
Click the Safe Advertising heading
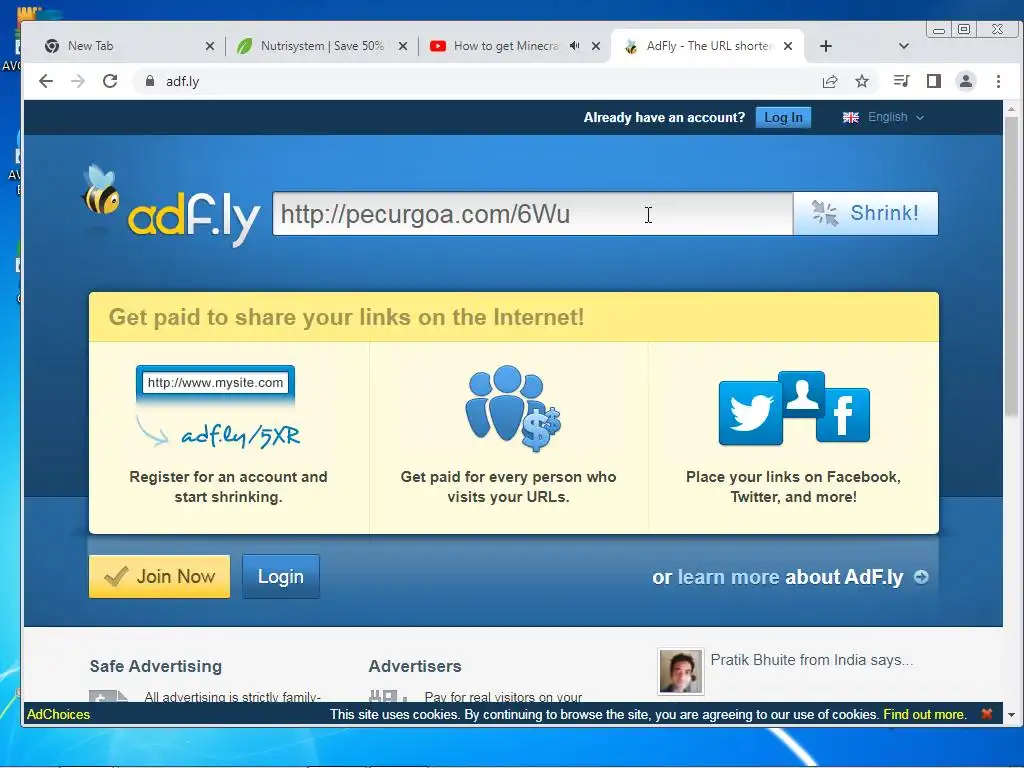[155, 666]
